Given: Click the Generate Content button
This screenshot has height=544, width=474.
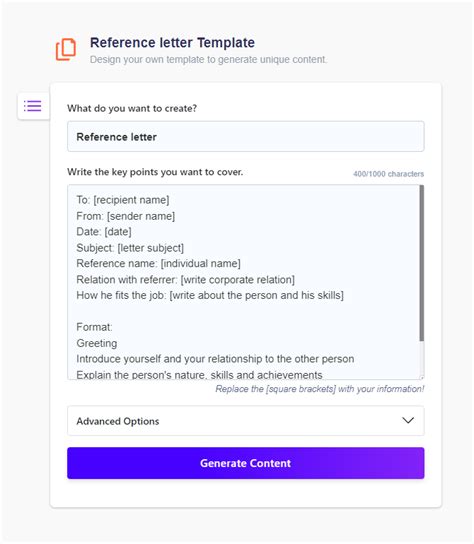Looking at the screenshot, I should [x=246, y=463].
